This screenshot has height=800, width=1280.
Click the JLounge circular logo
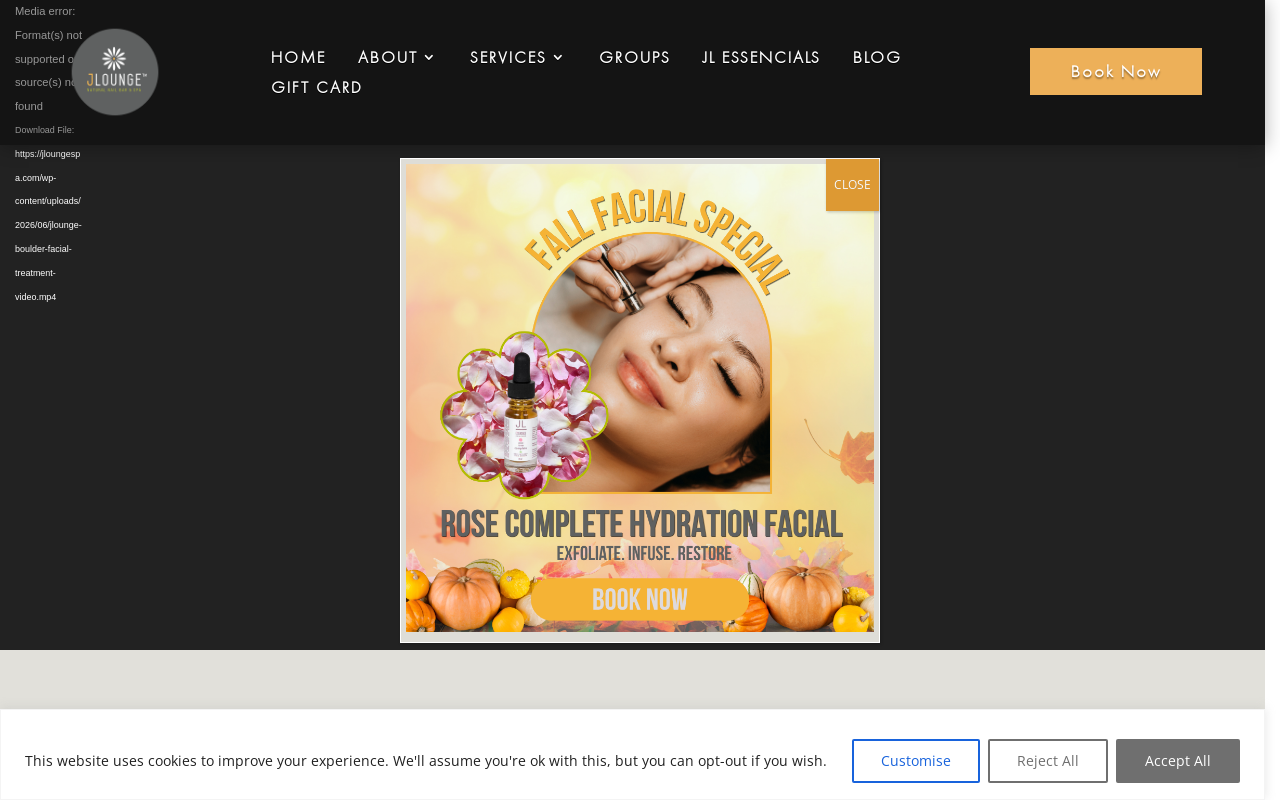pyautogui.click(x=115, y=72)
